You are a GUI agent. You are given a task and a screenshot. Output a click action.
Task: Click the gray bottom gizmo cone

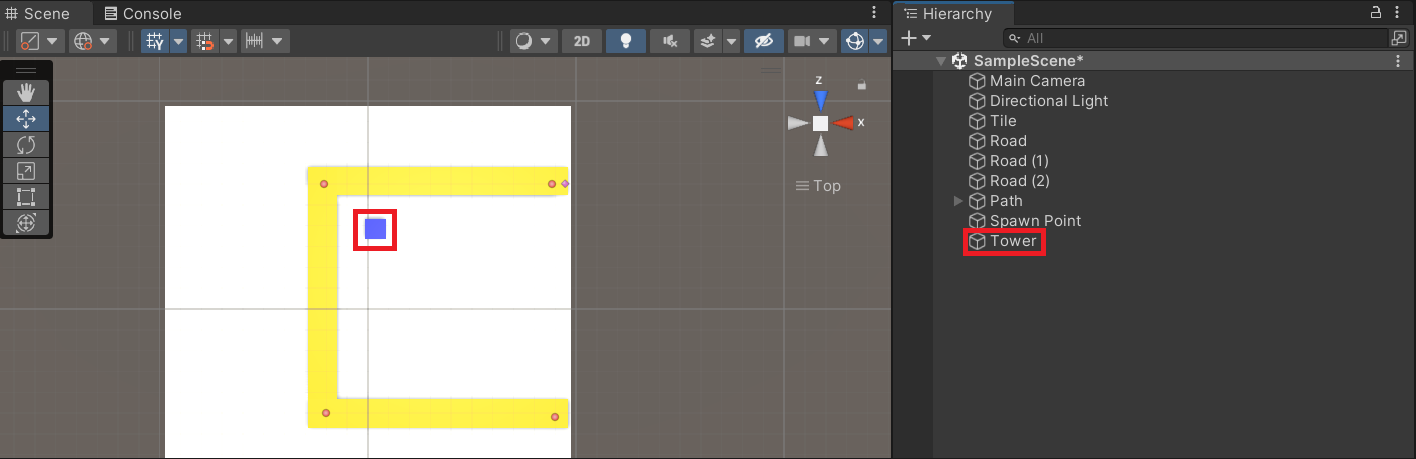pyautogui.click(x=821, y=146)
